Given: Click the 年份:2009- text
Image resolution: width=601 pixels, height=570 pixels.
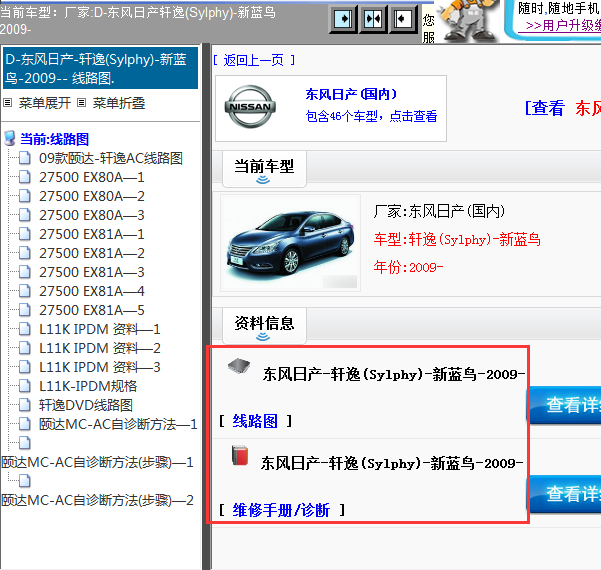Looking at the screenshot, I should [x=408, y=267].
